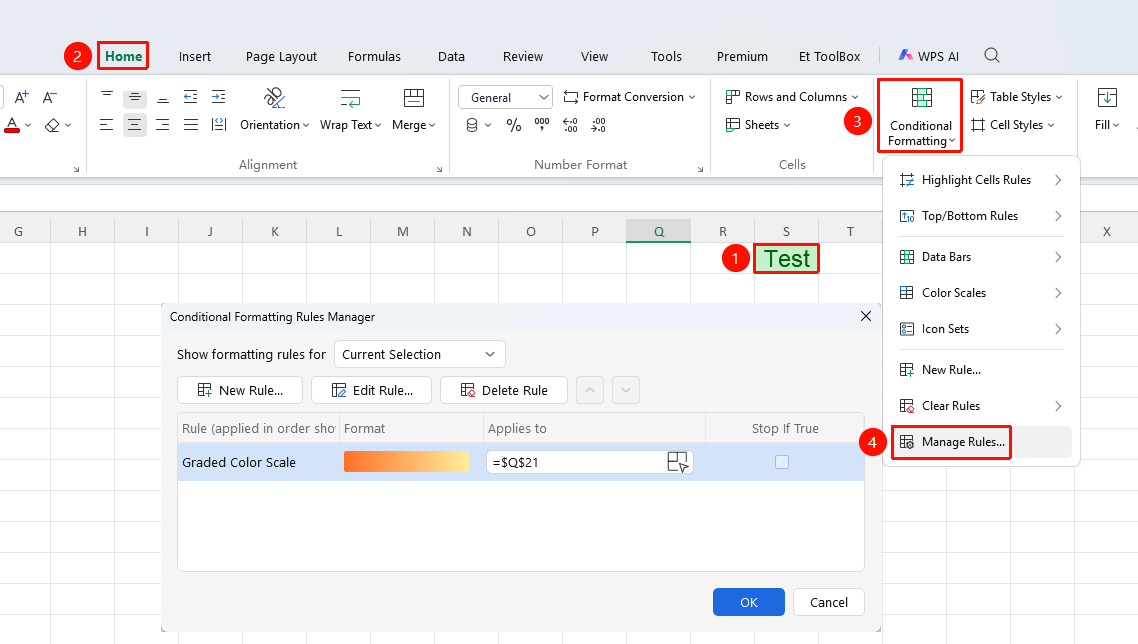The height and width of the screenshot is (644, 1138).
Task: Click the New Rule button in the dialog
Action: pos(240,390)
